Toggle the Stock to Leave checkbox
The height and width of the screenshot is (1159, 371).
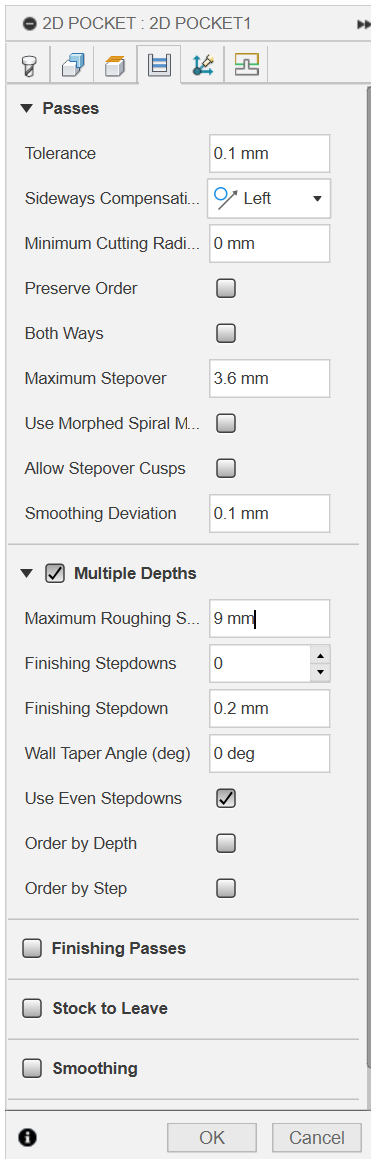(x=32, y=1008)
